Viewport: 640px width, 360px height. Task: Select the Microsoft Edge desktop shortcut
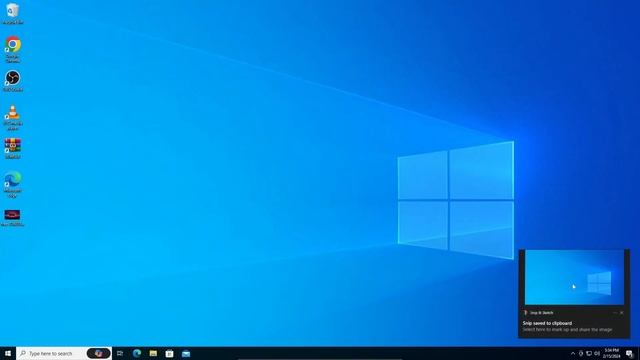13,185
